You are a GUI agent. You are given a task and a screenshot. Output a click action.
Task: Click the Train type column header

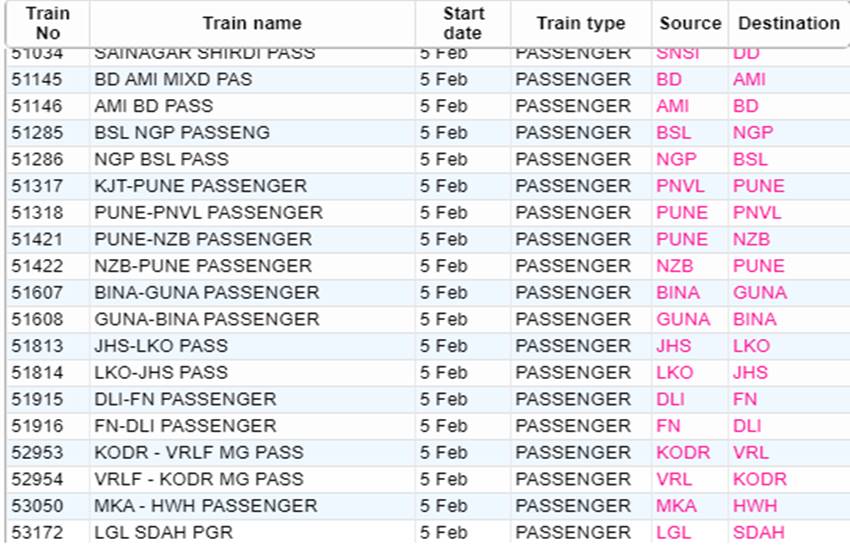click(581, 23)
